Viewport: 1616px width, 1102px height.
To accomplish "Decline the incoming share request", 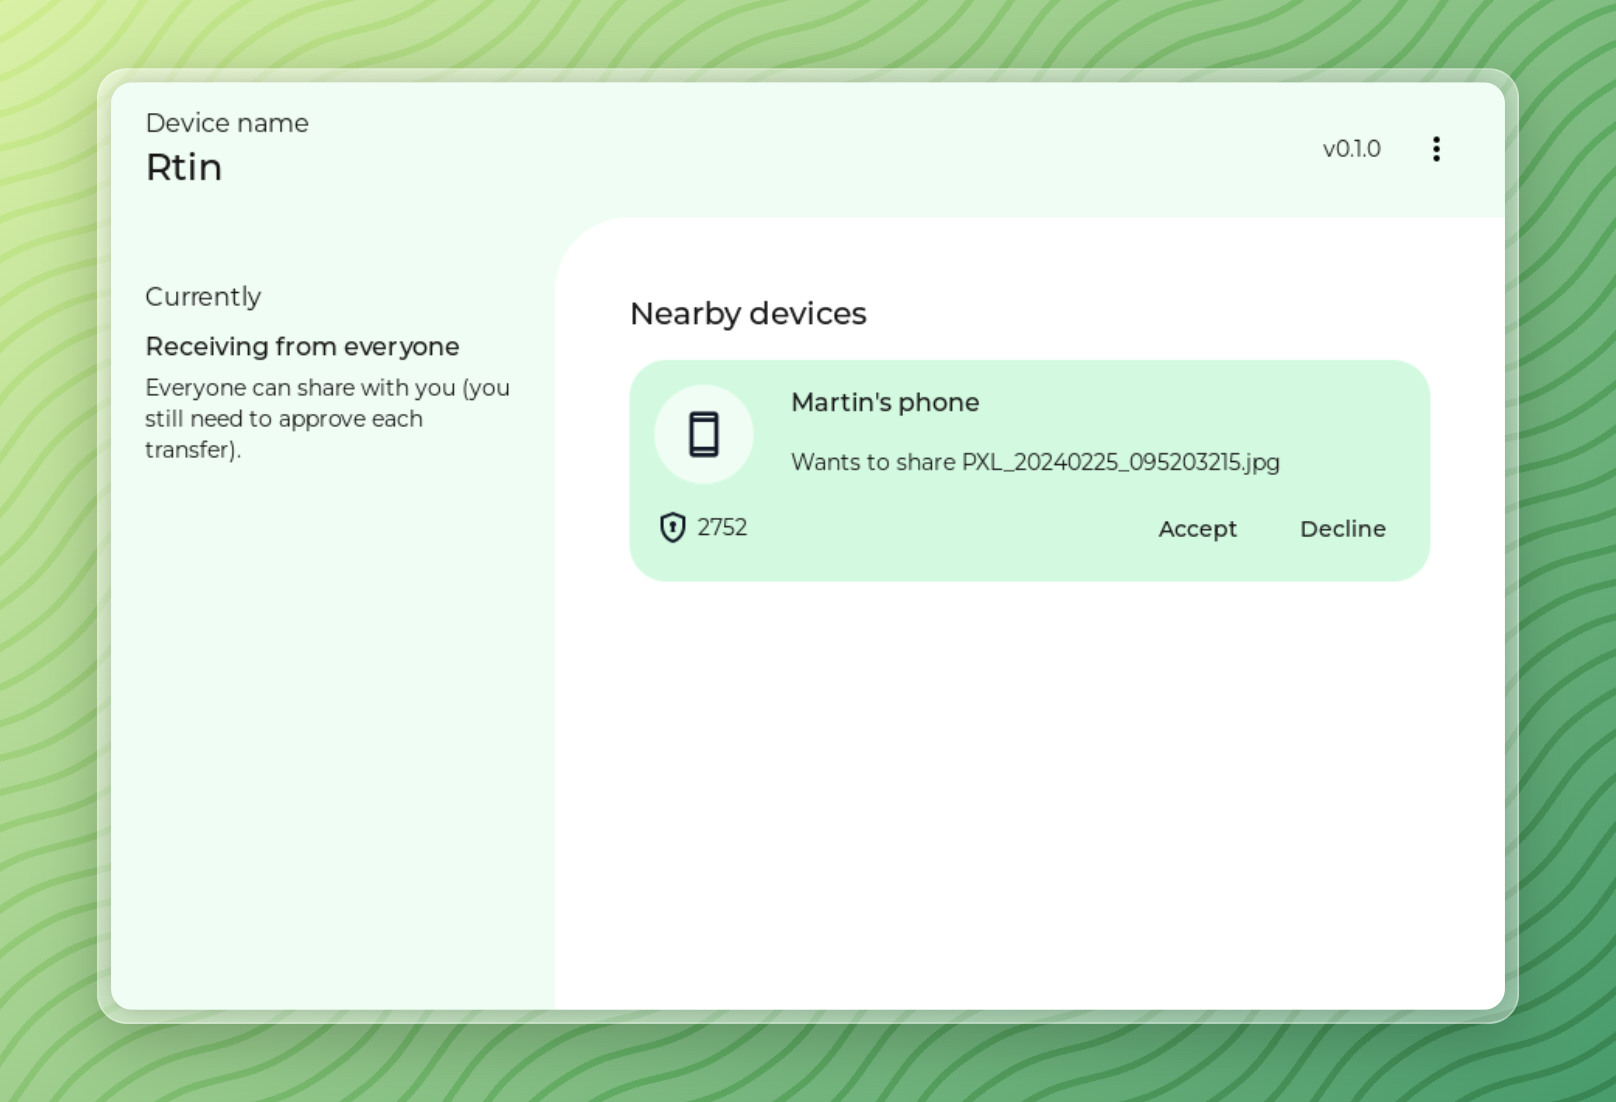I will (1342, 529).
